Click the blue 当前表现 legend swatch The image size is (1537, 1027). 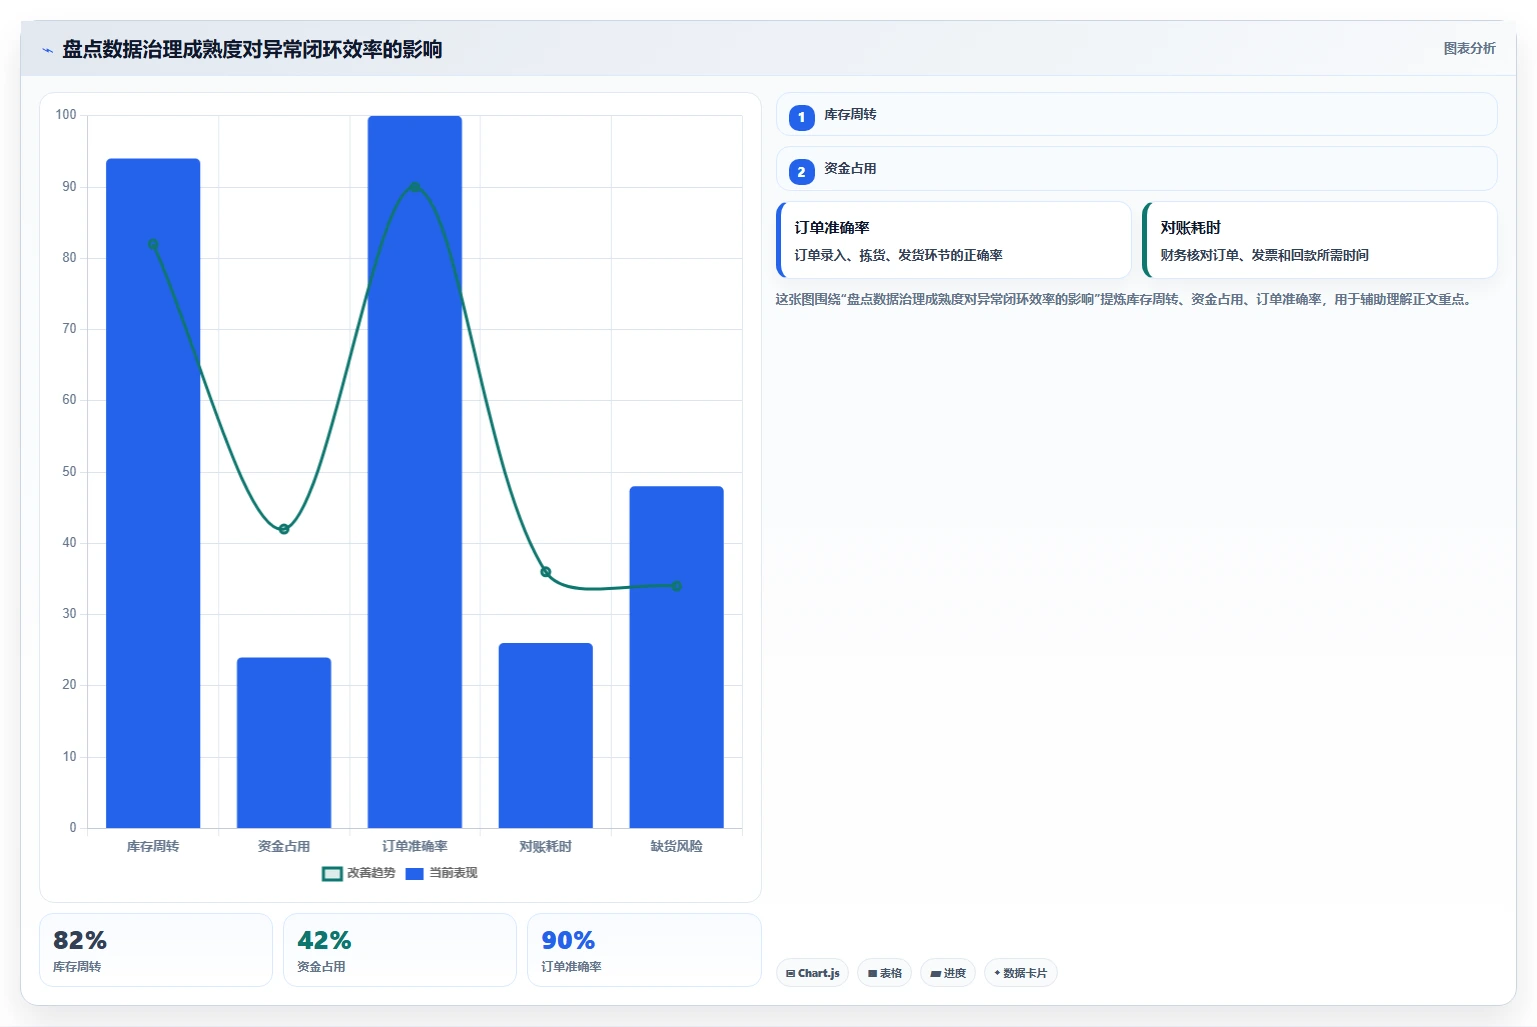[x=415, y=873]
